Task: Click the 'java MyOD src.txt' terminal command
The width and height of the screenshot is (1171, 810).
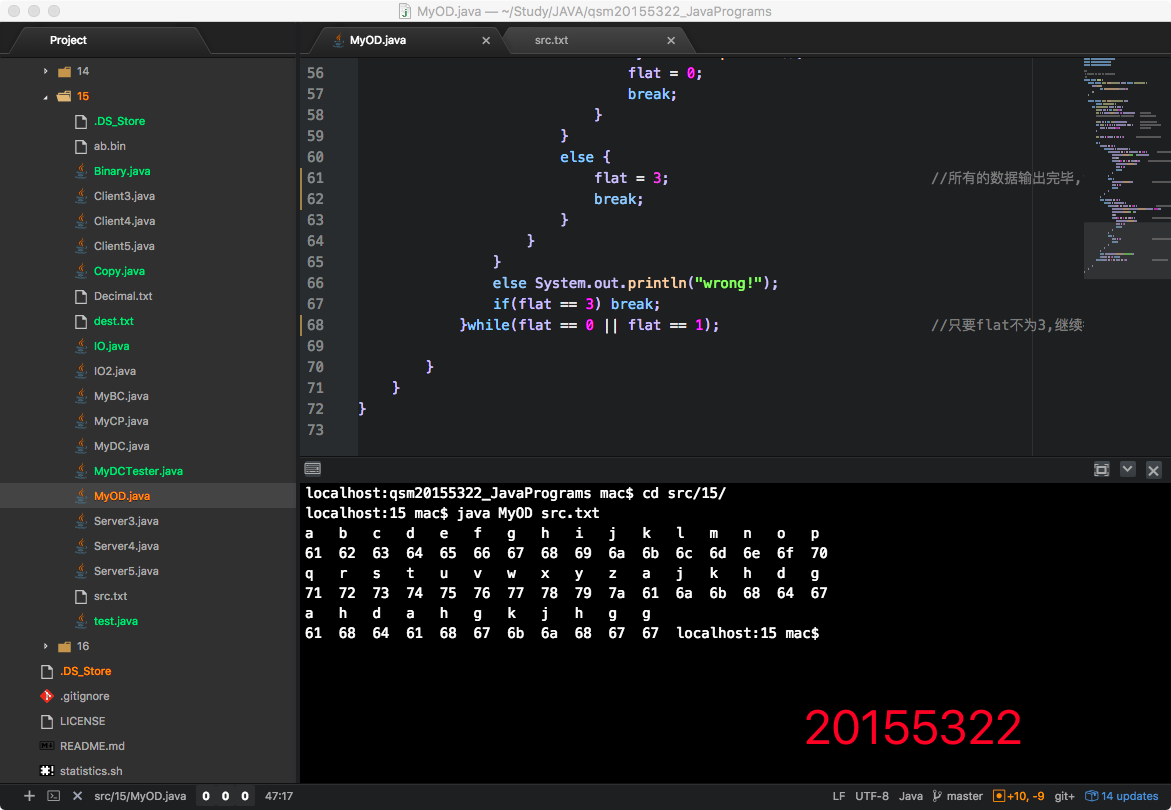Action: pyautogui.click(x=528, y=513)
